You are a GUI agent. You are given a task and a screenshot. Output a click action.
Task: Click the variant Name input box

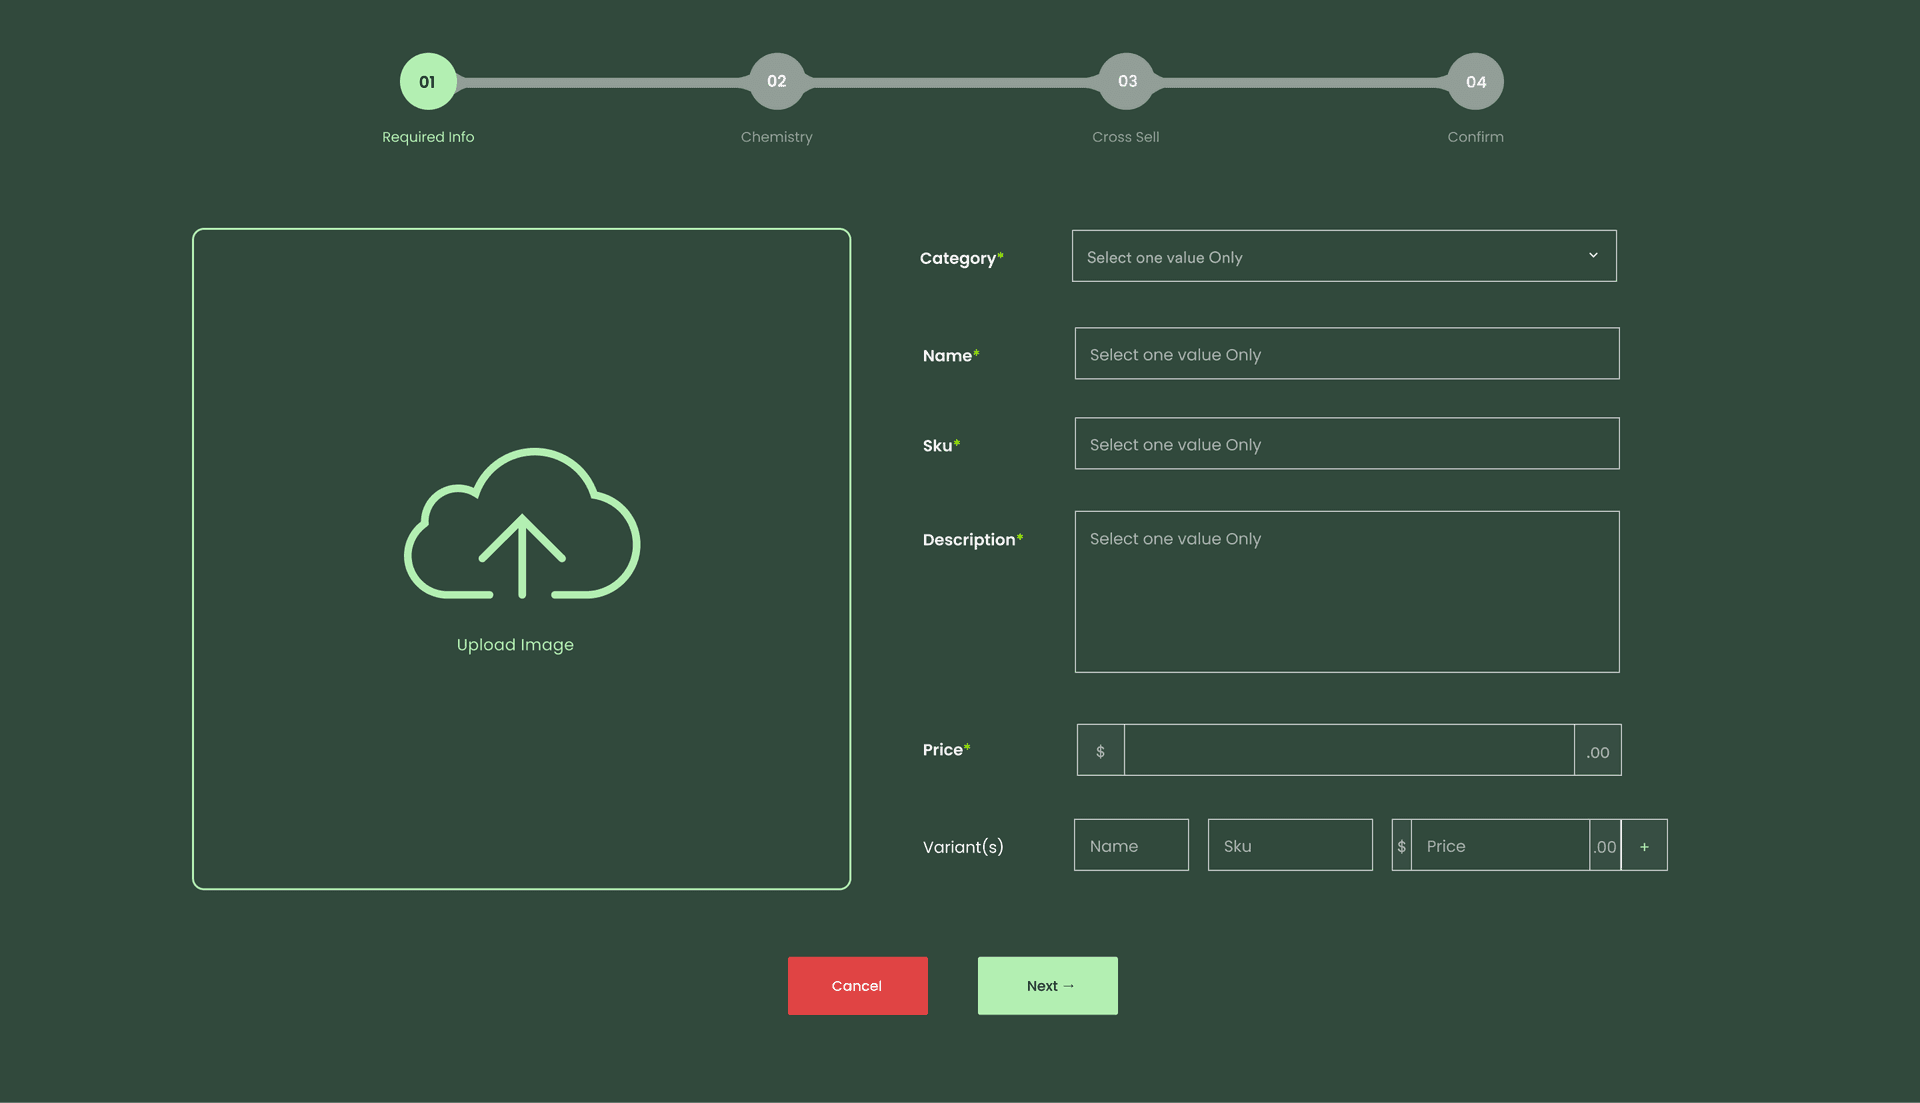[x=1131, y=846]
